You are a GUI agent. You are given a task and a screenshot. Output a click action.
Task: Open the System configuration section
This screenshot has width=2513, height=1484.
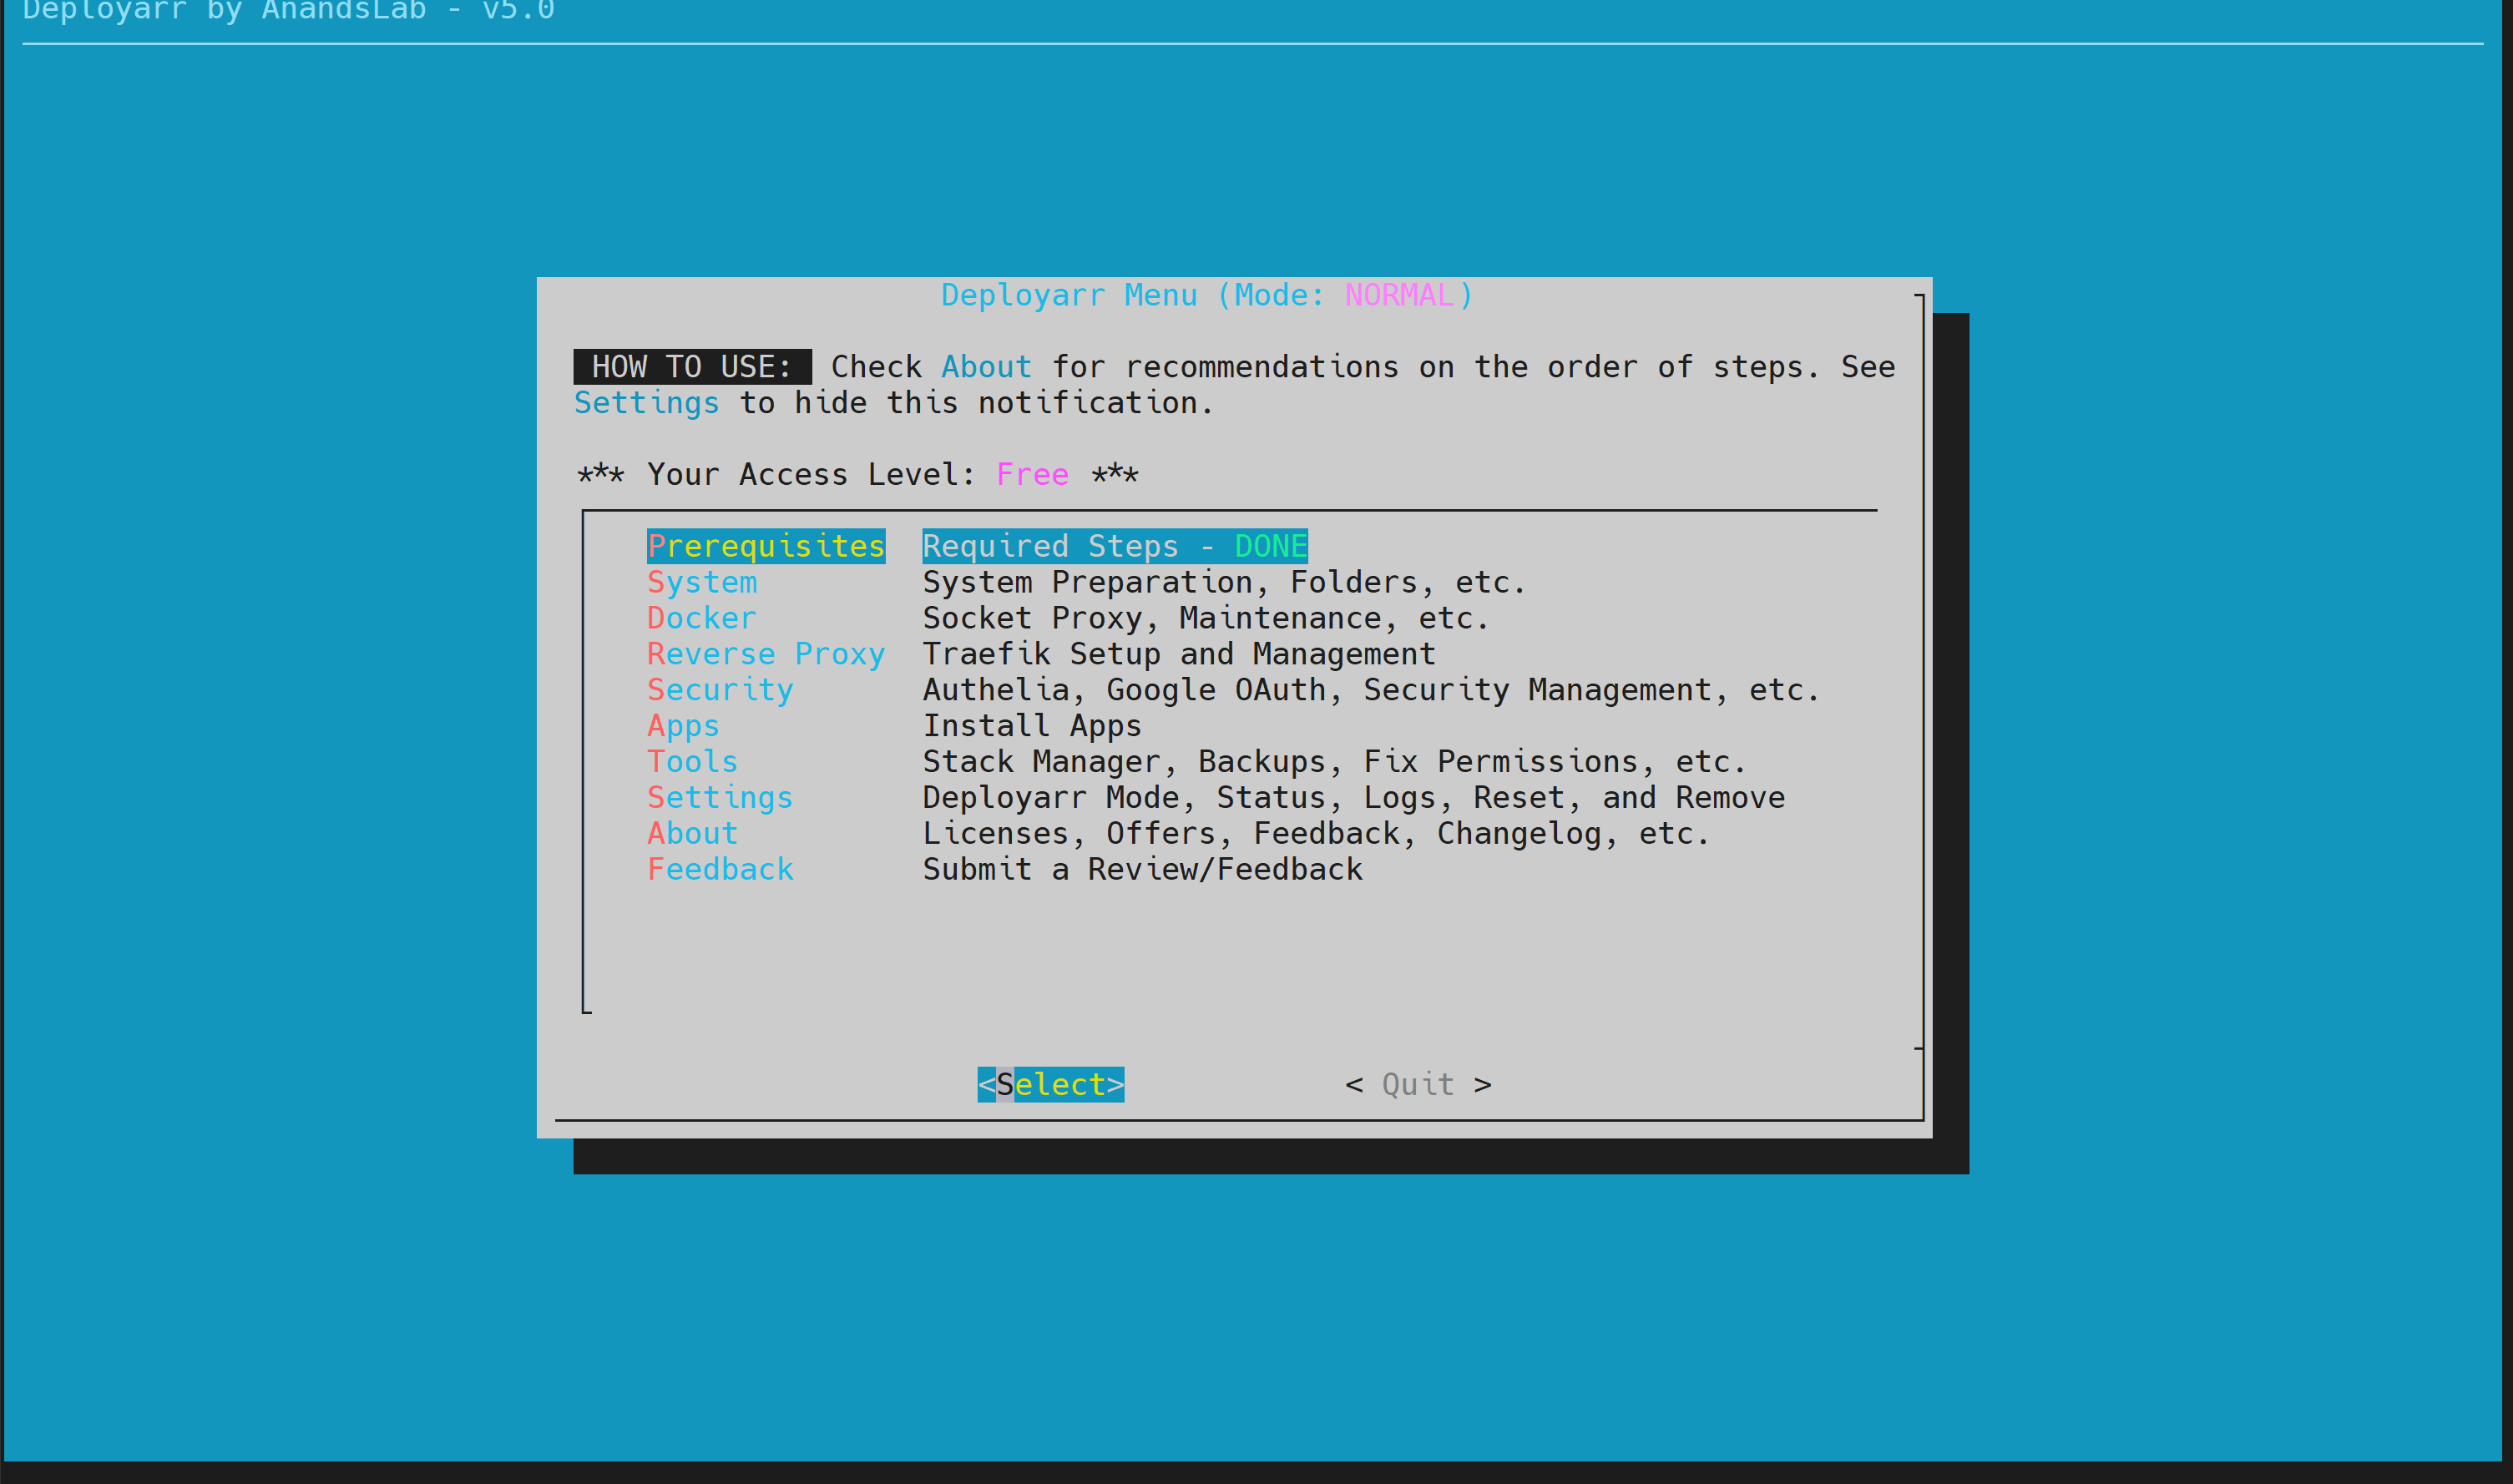tap(701, 579)
